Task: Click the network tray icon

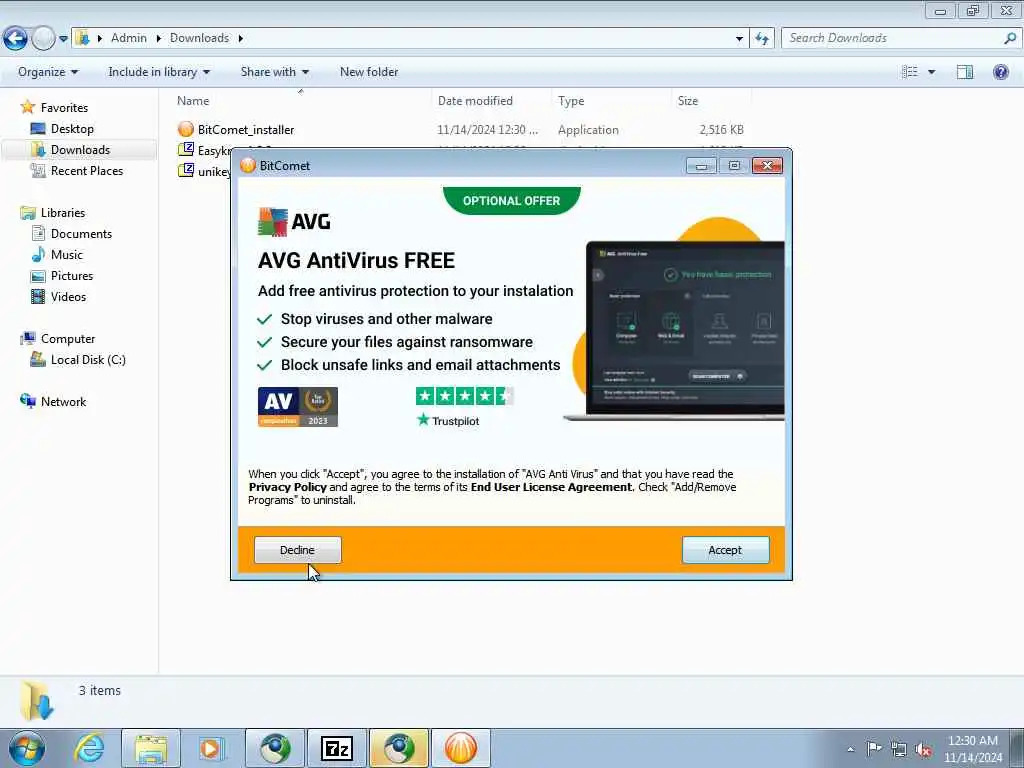Action: point(899,749)
